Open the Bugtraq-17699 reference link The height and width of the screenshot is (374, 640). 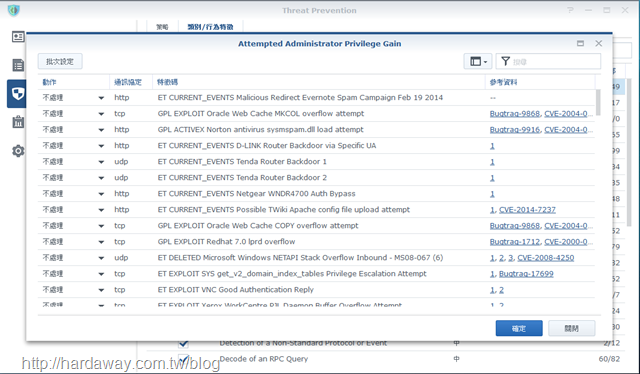tap(526, 274)
